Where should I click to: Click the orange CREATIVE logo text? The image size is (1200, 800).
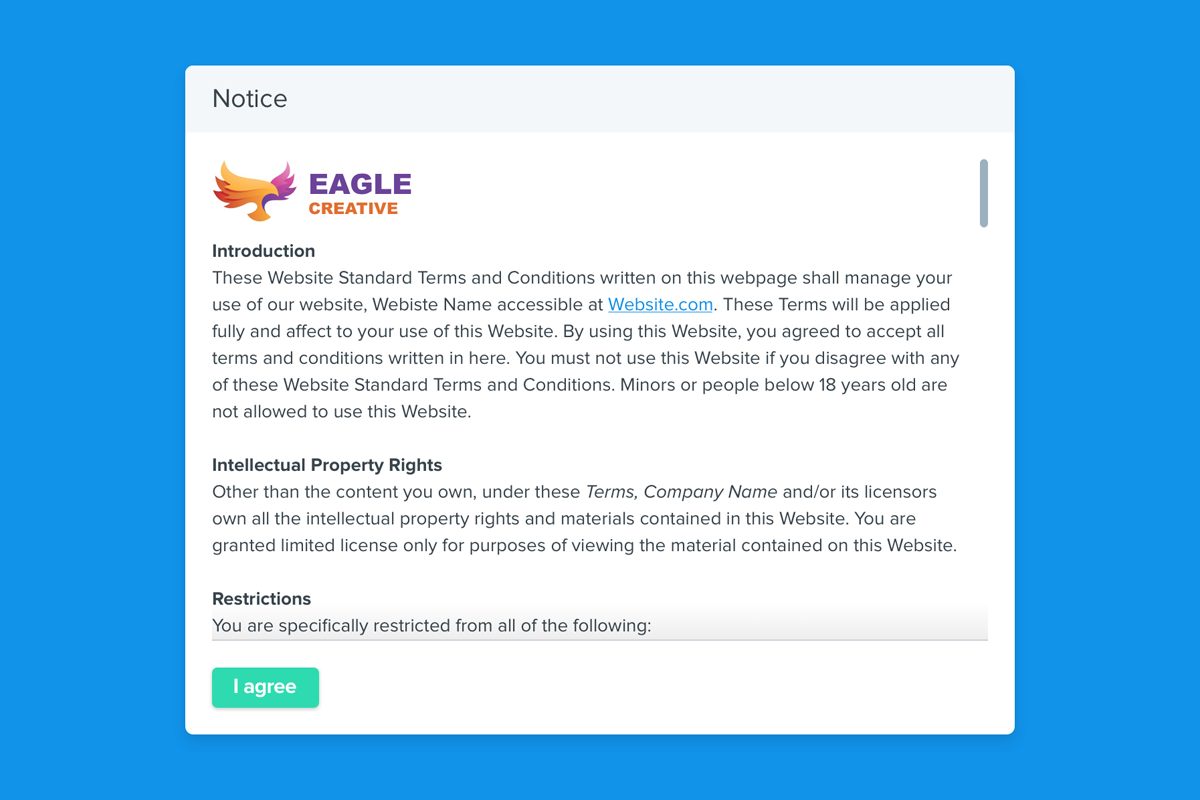point(353,209)
